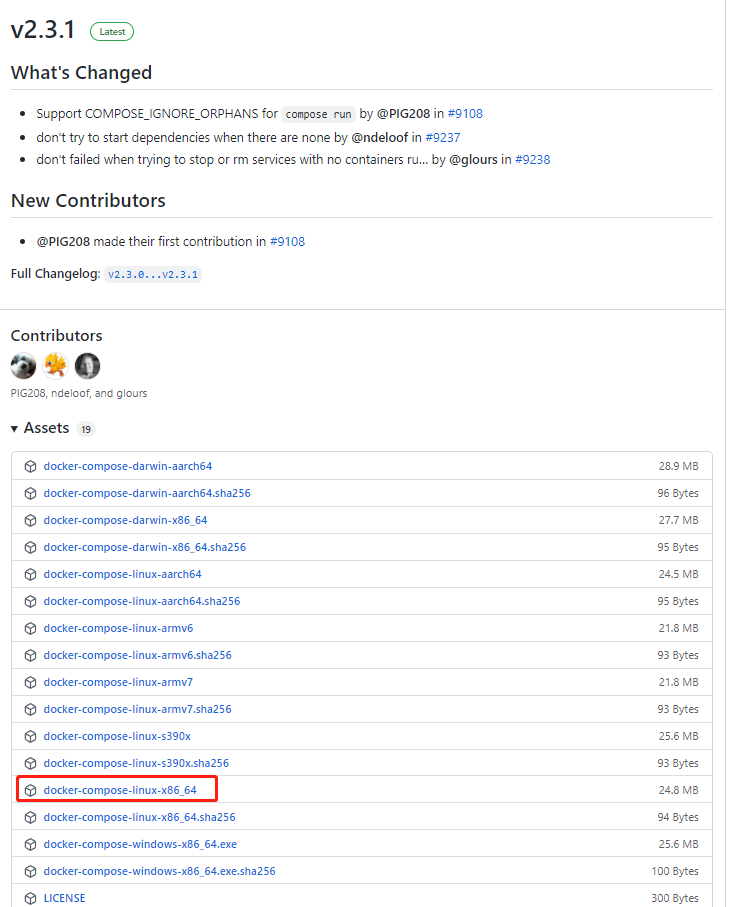Open @PIG208 mention under New Contributors
This screenshot has width=735, height=907.
(63, 242)
